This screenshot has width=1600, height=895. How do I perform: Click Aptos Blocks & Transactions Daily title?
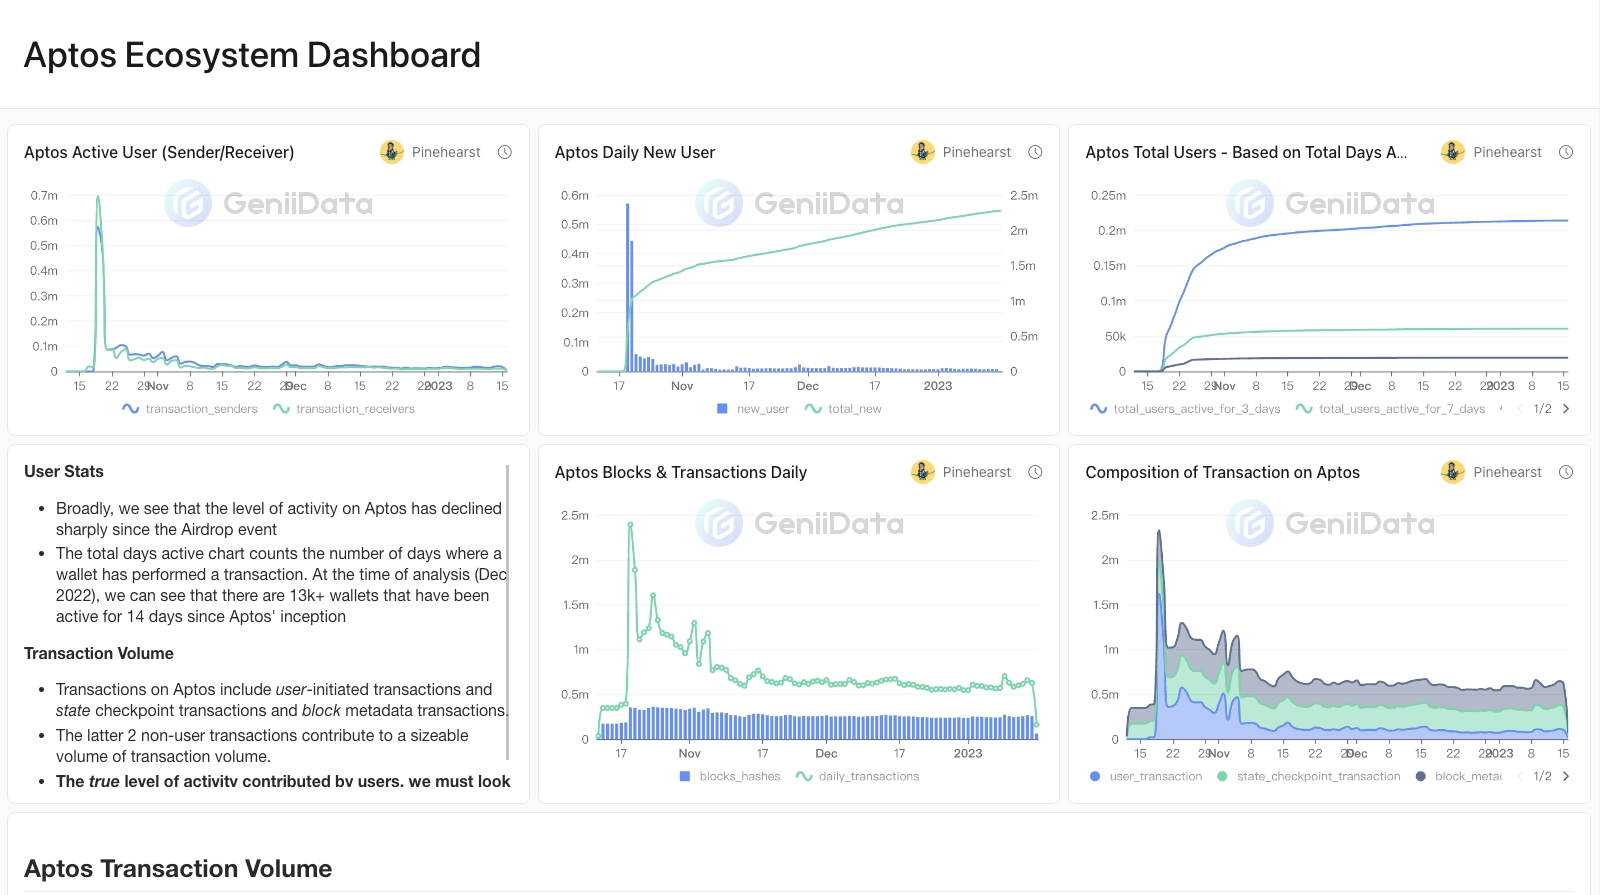pos(681,472)
